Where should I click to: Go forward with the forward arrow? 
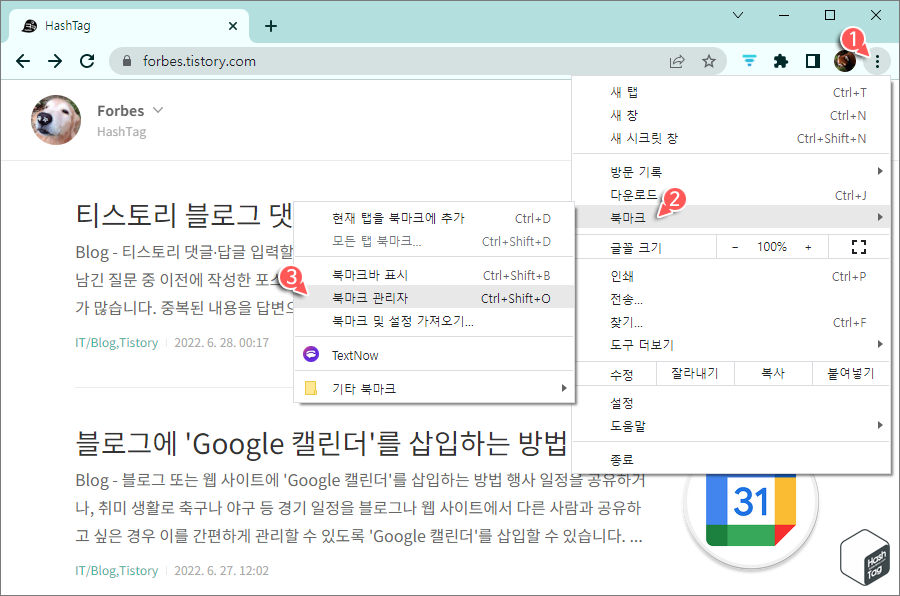coord(55,61)
